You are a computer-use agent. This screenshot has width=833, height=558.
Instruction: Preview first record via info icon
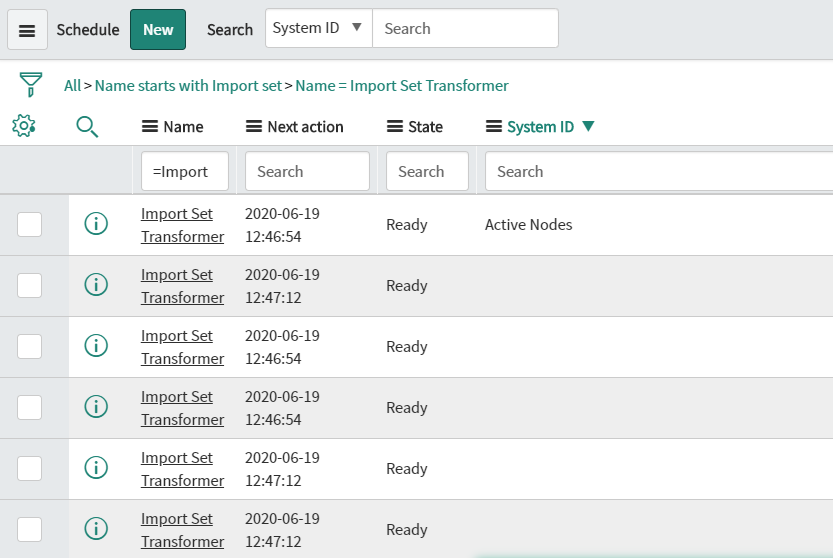[x=96, y=223]
